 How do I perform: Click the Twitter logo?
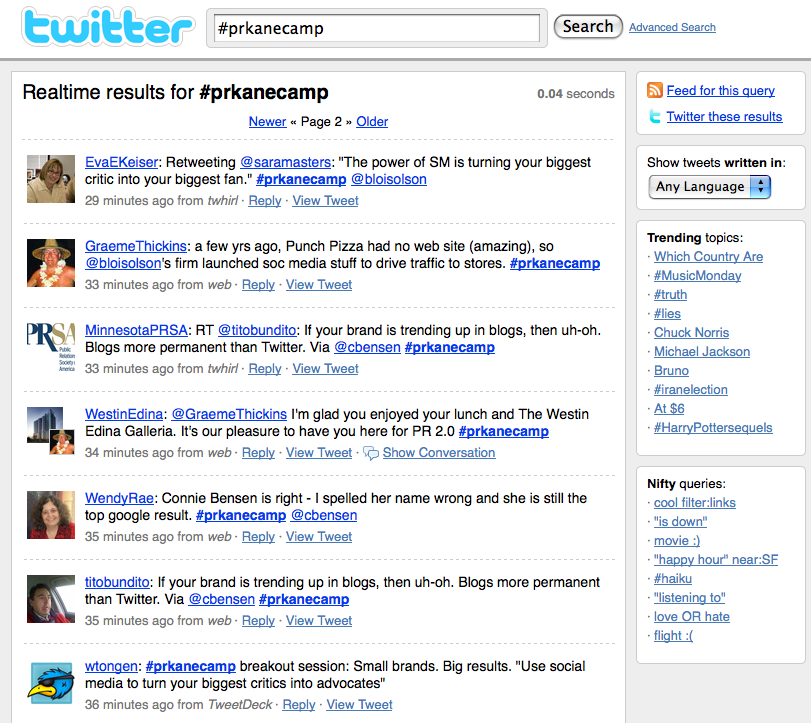coord(108,26)
